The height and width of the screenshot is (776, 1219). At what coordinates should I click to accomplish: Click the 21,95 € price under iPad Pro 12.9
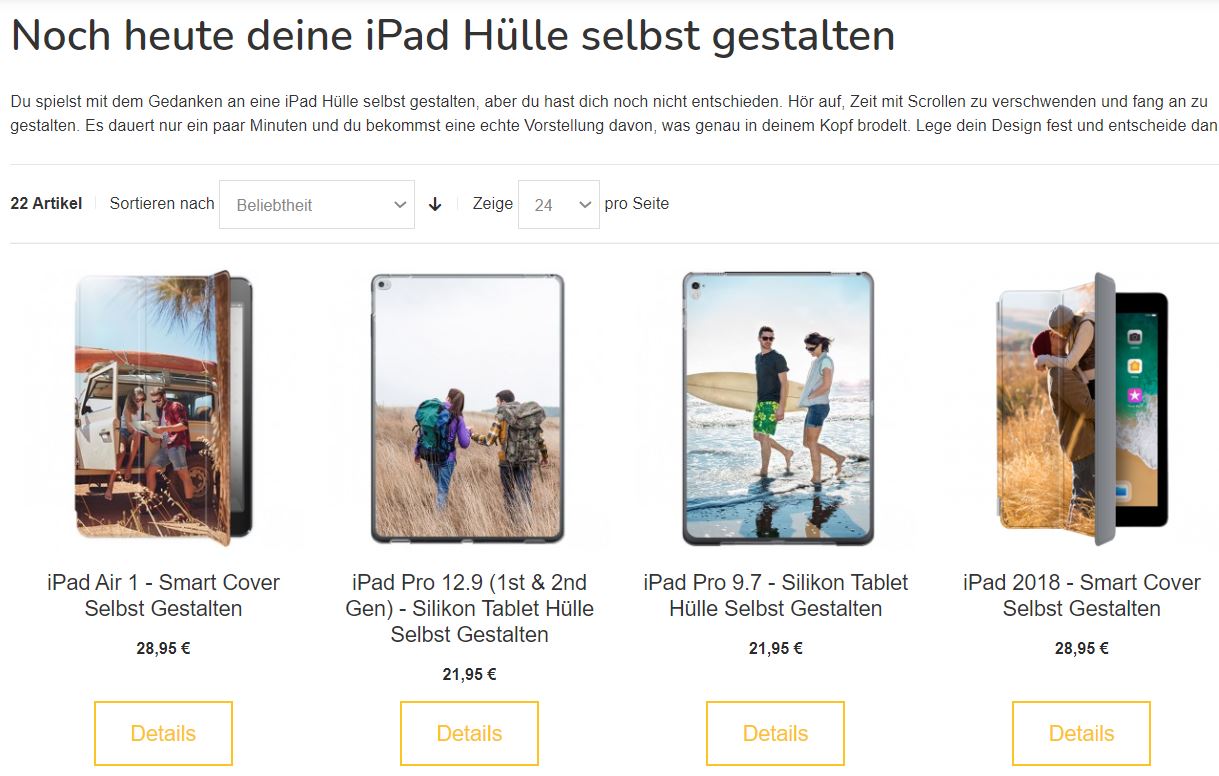click(x=469, y=674)
